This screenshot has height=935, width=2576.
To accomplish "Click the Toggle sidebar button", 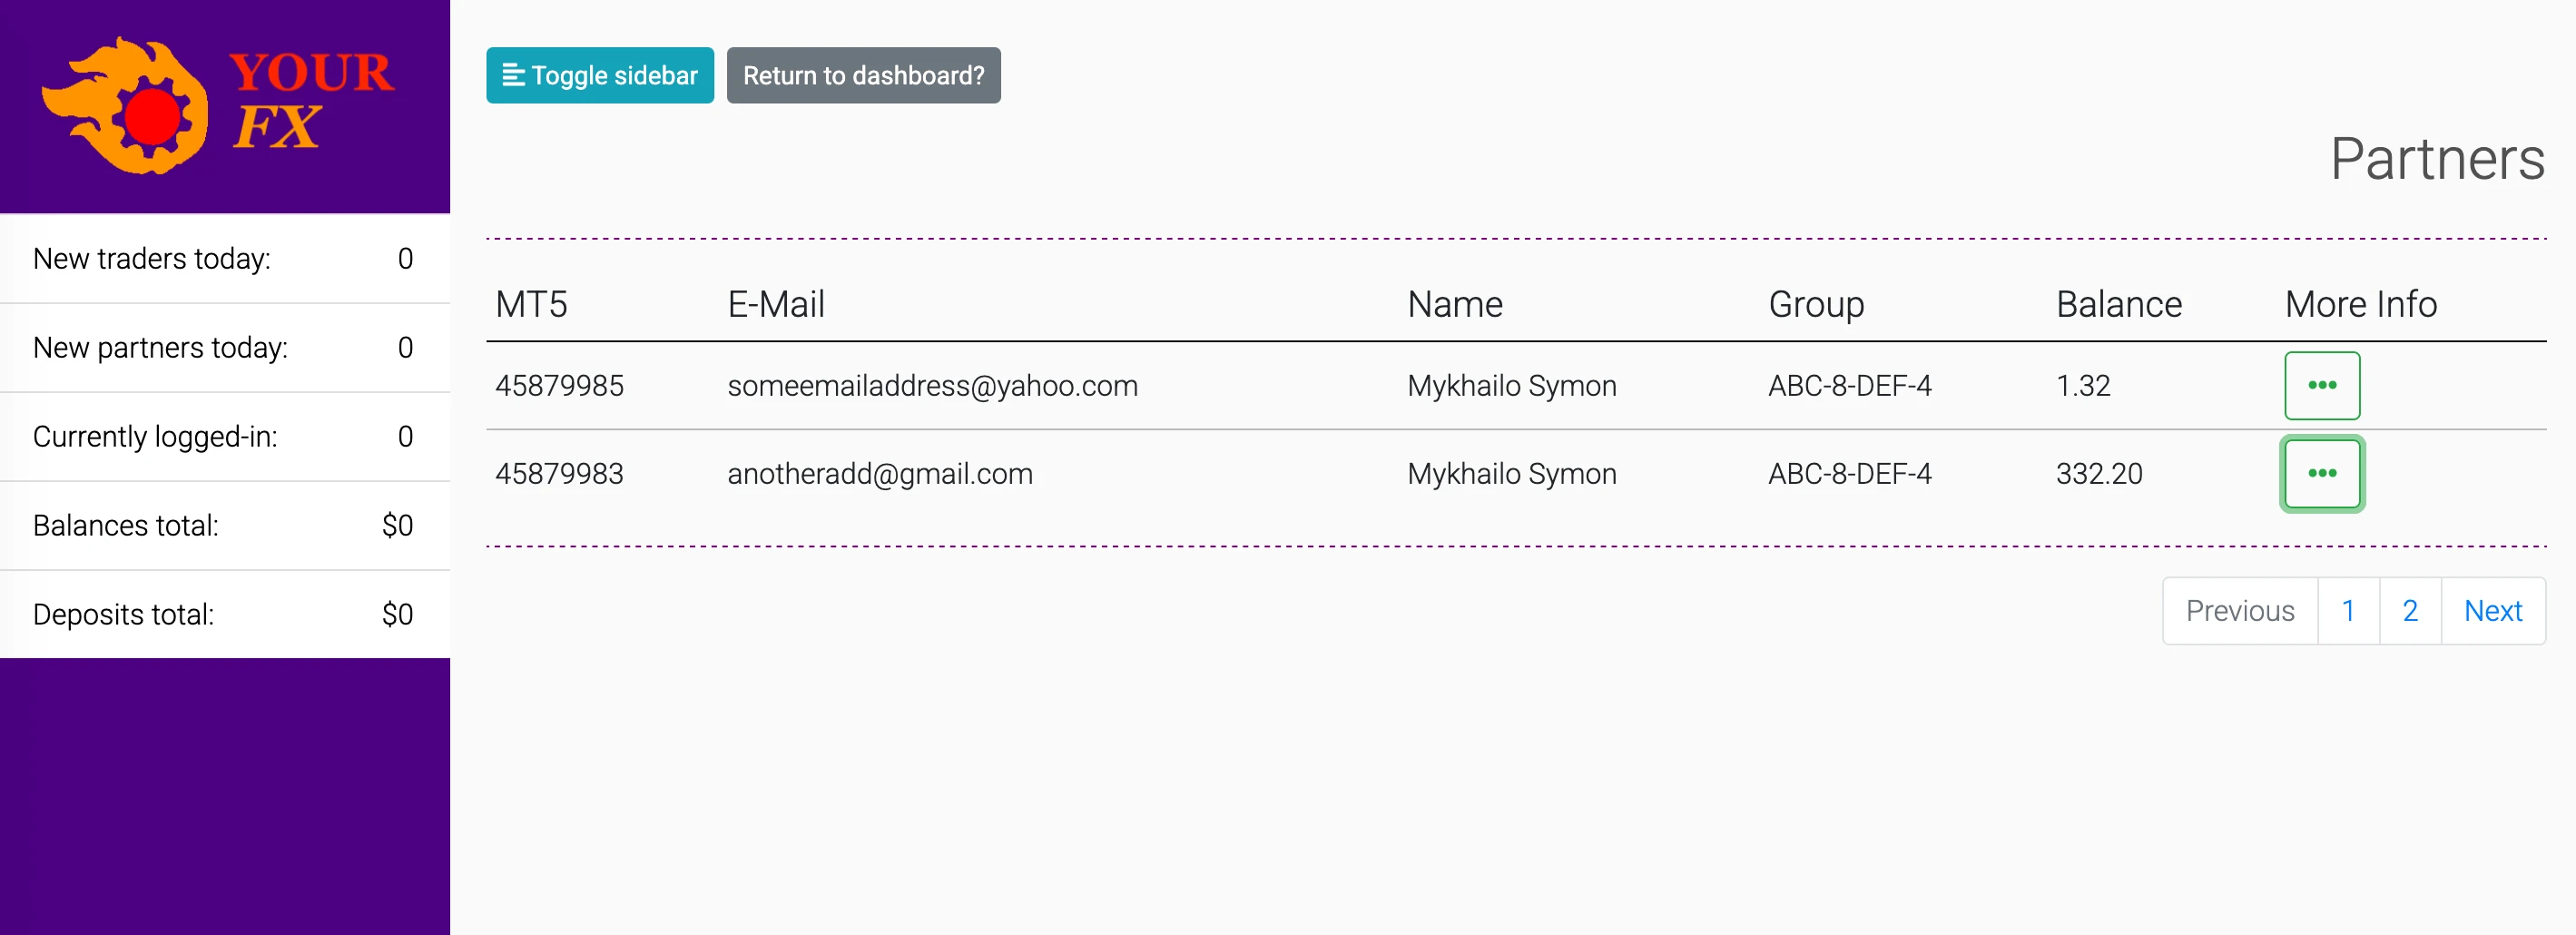I will [599, 75].
